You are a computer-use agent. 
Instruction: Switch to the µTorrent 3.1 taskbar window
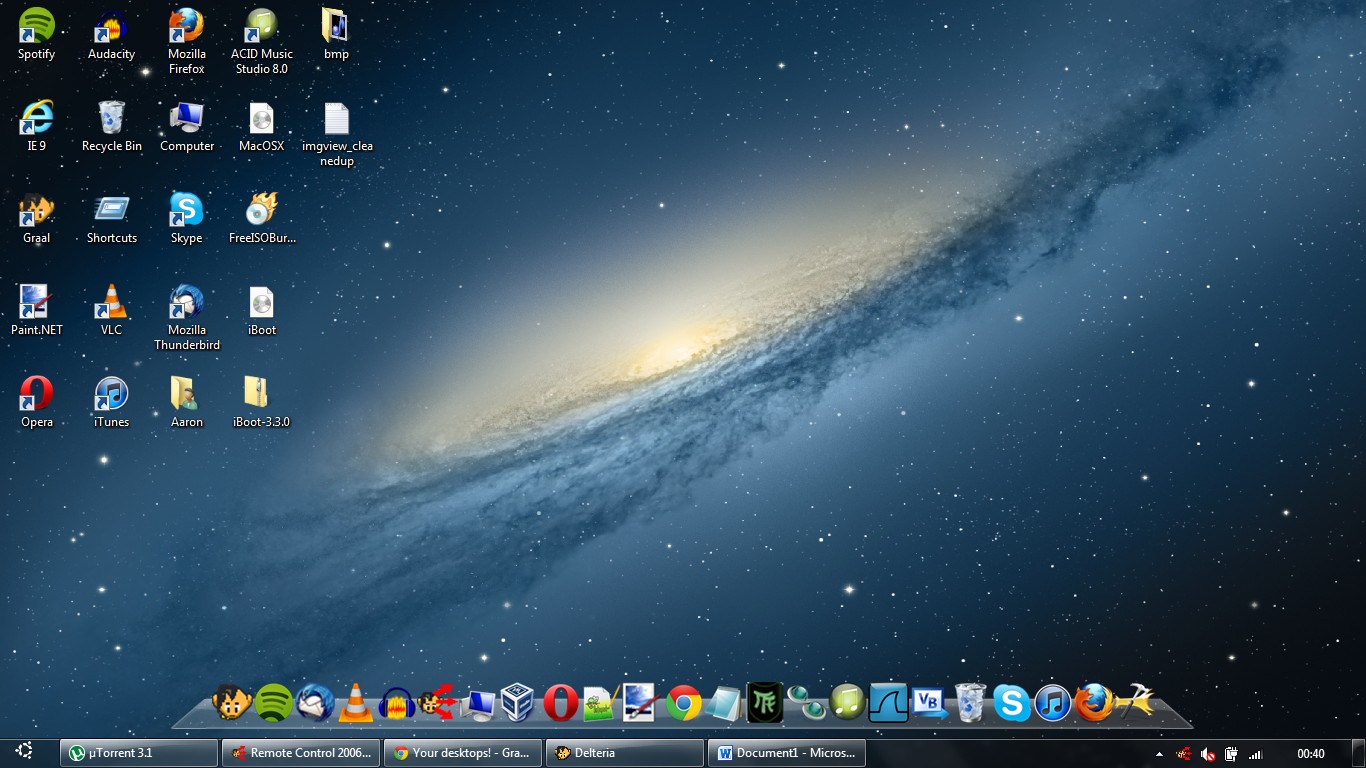139,753
